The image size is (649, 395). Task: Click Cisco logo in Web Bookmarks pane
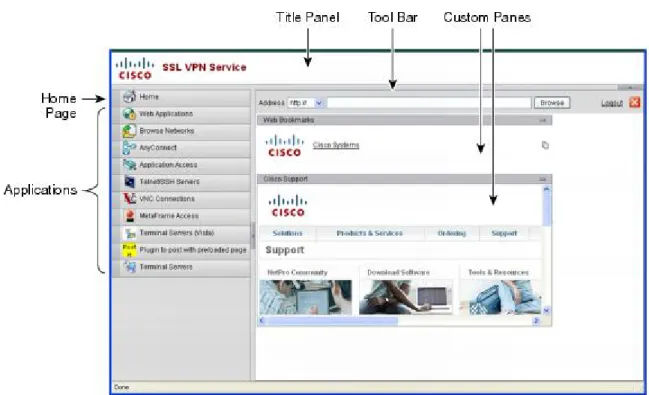coord(285,145)
